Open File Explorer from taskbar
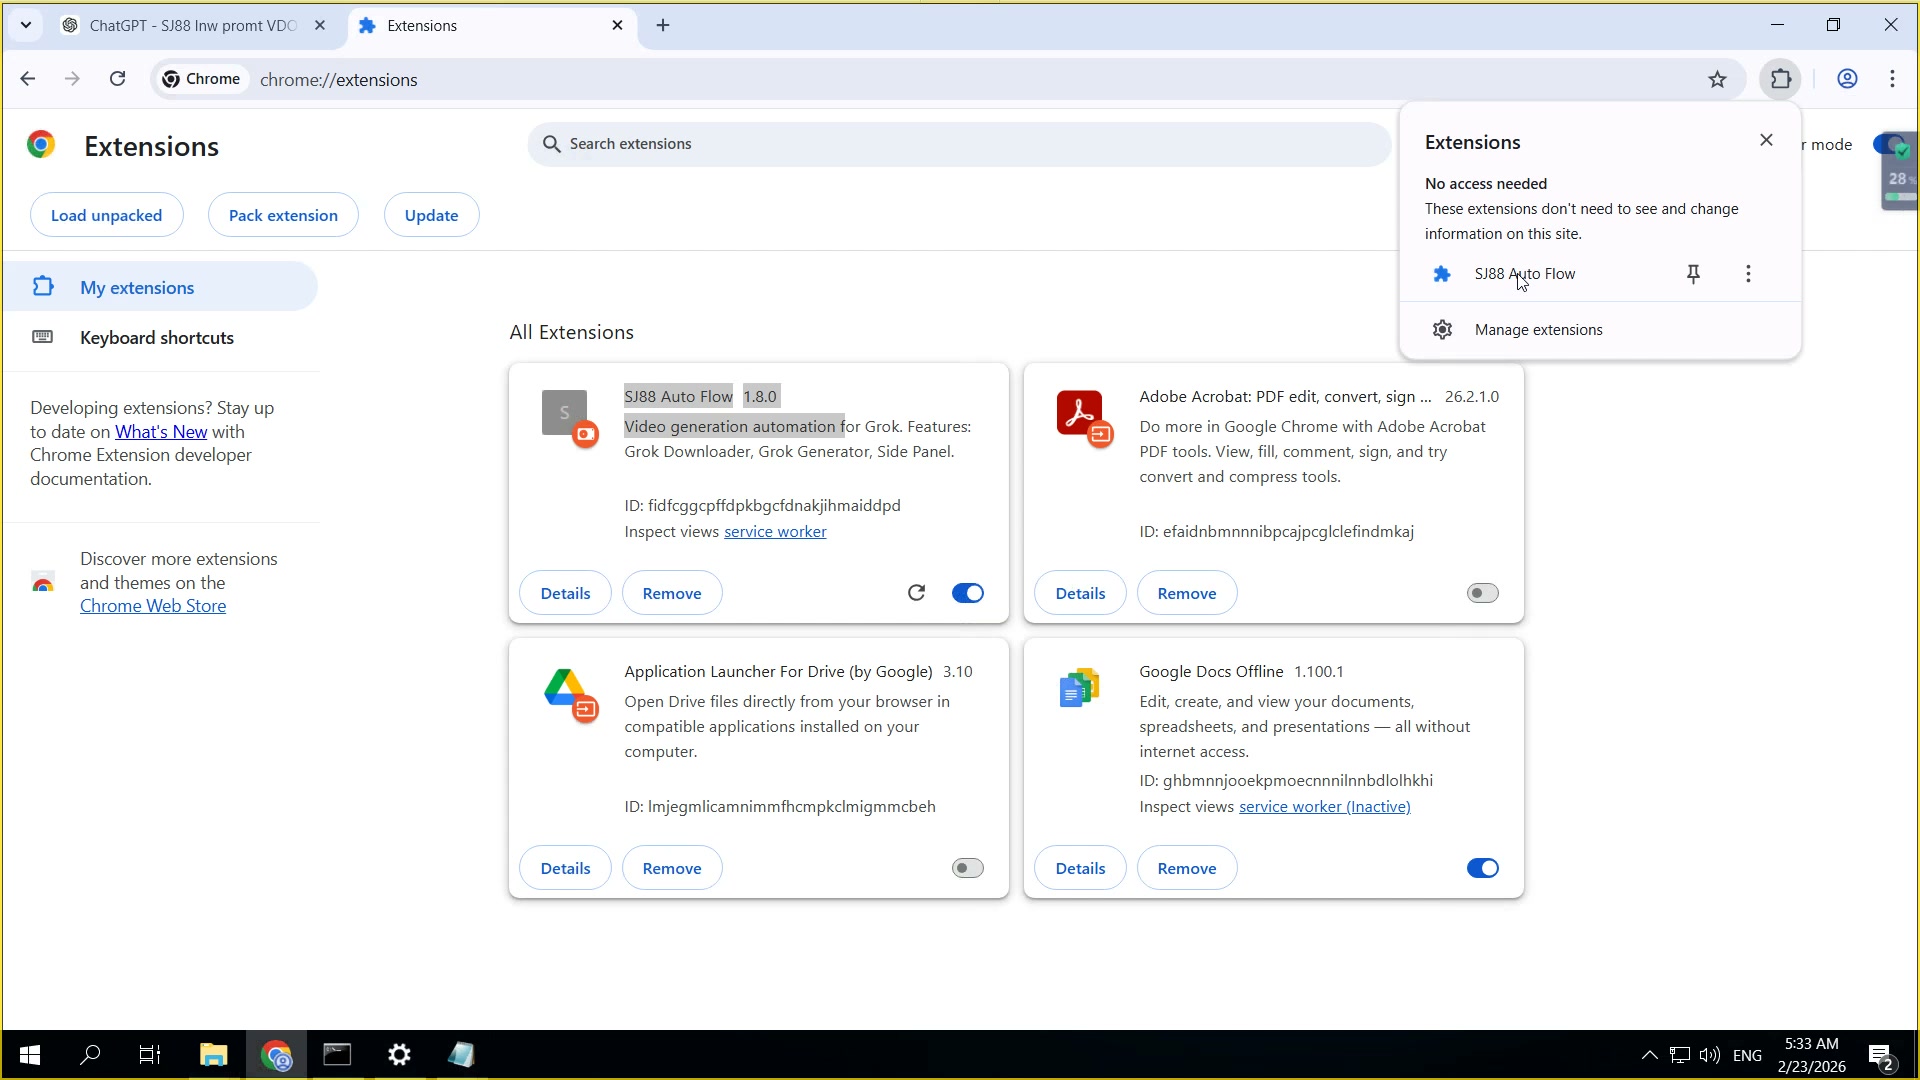 point(213,1055)
